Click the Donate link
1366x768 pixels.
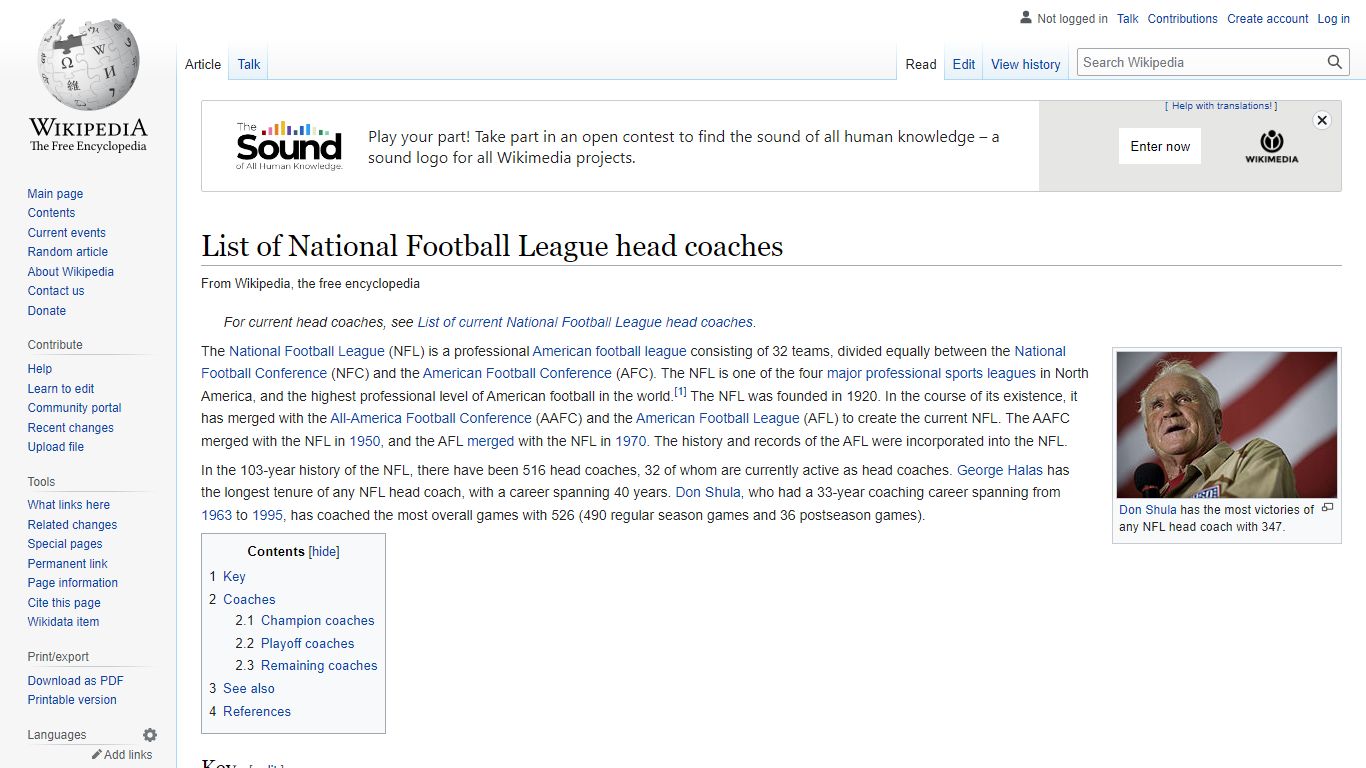coord(46,311)
